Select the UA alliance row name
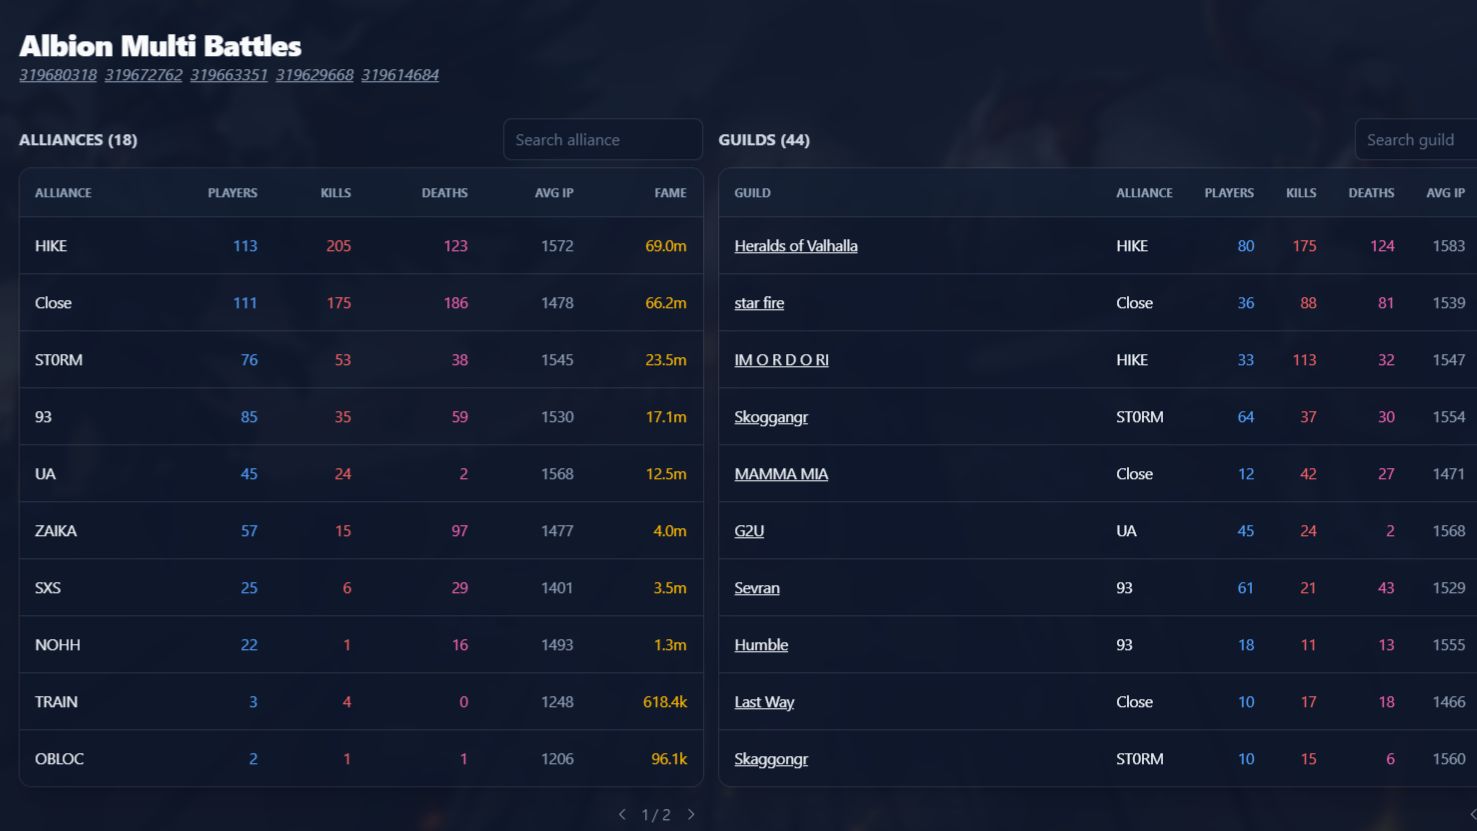Image resolution: width=1477 pixels, height=831 pixels. [45, 474]
